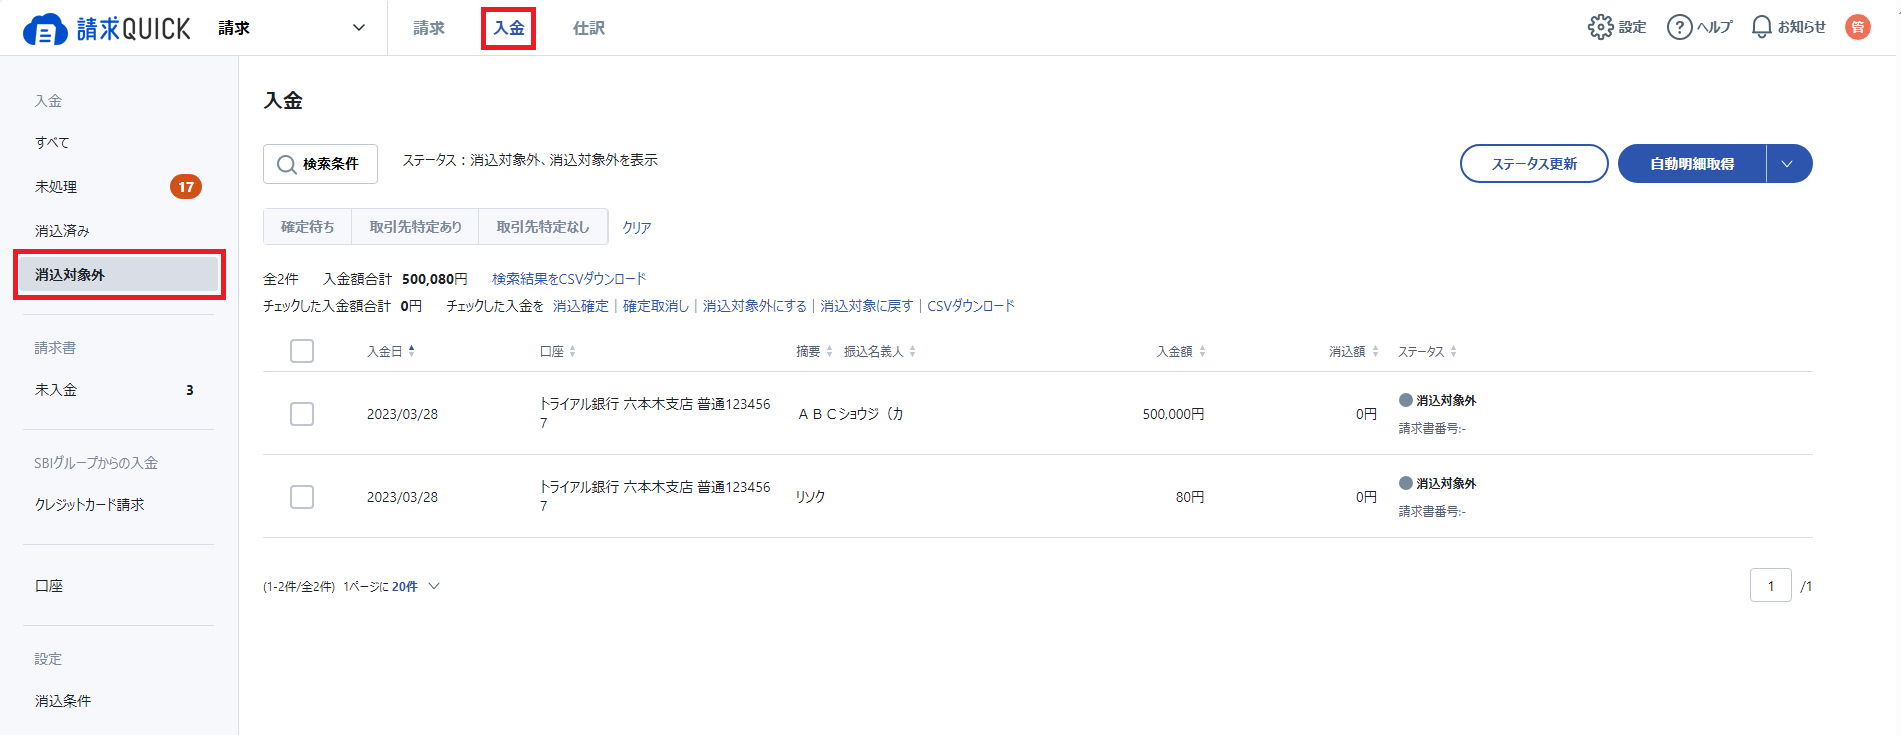The width and height of the screenshot is (1901, 735).
Task: Open notifications bell お知らせ
Action: [1761, 27]
